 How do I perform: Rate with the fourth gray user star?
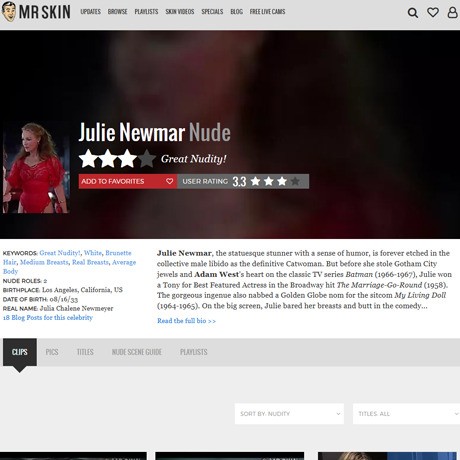coord(295,181)
